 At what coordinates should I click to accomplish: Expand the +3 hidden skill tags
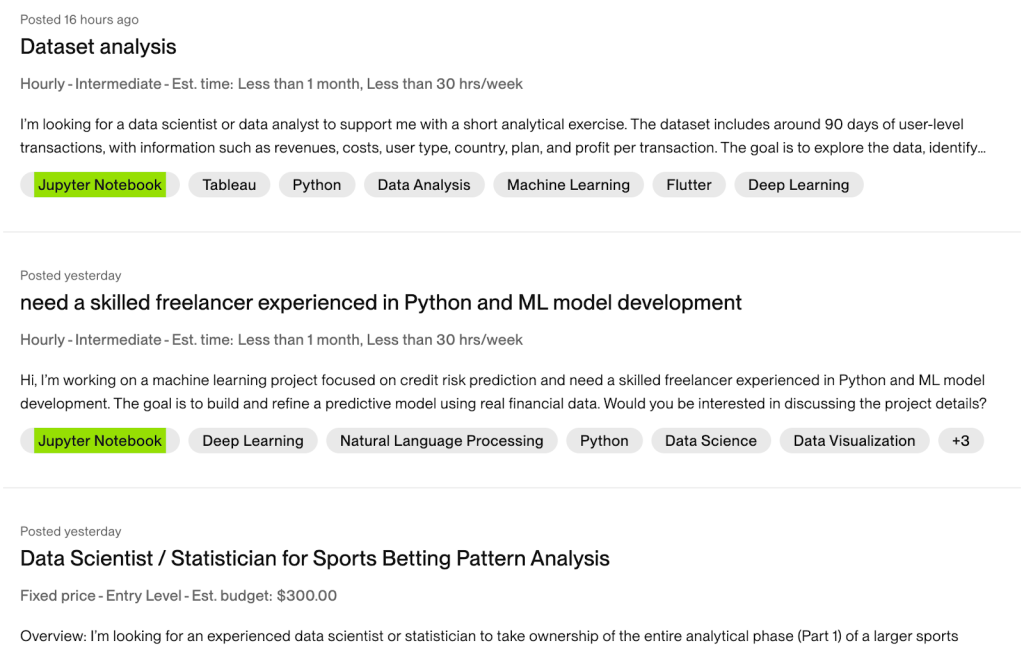click(960, 441)
